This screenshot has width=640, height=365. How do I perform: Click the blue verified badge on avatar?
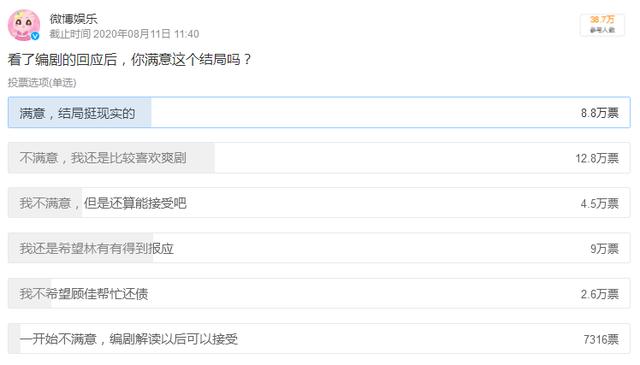click(x=36, y=36)
